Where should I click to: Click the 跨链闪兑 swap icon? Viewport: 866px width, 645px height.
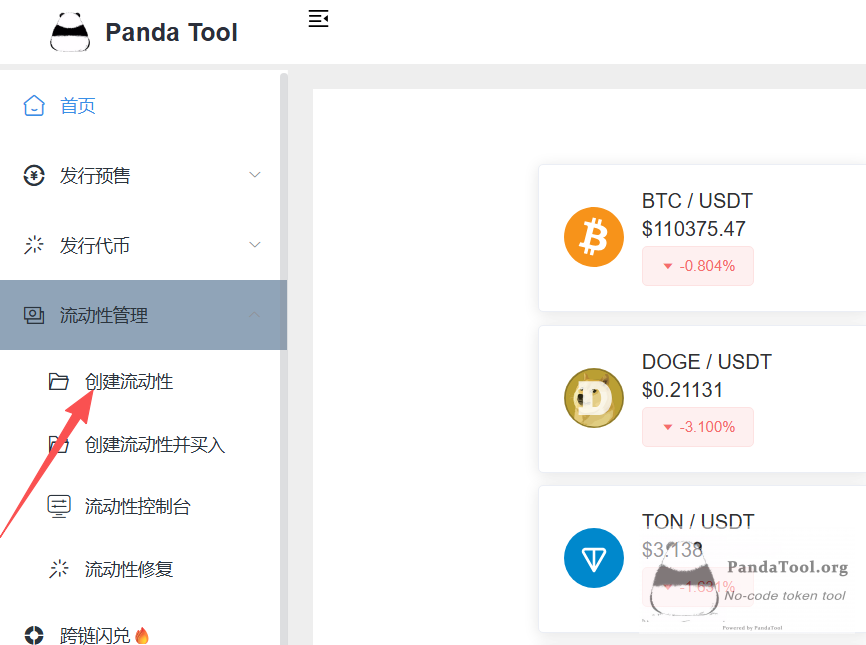click(34, 635)
